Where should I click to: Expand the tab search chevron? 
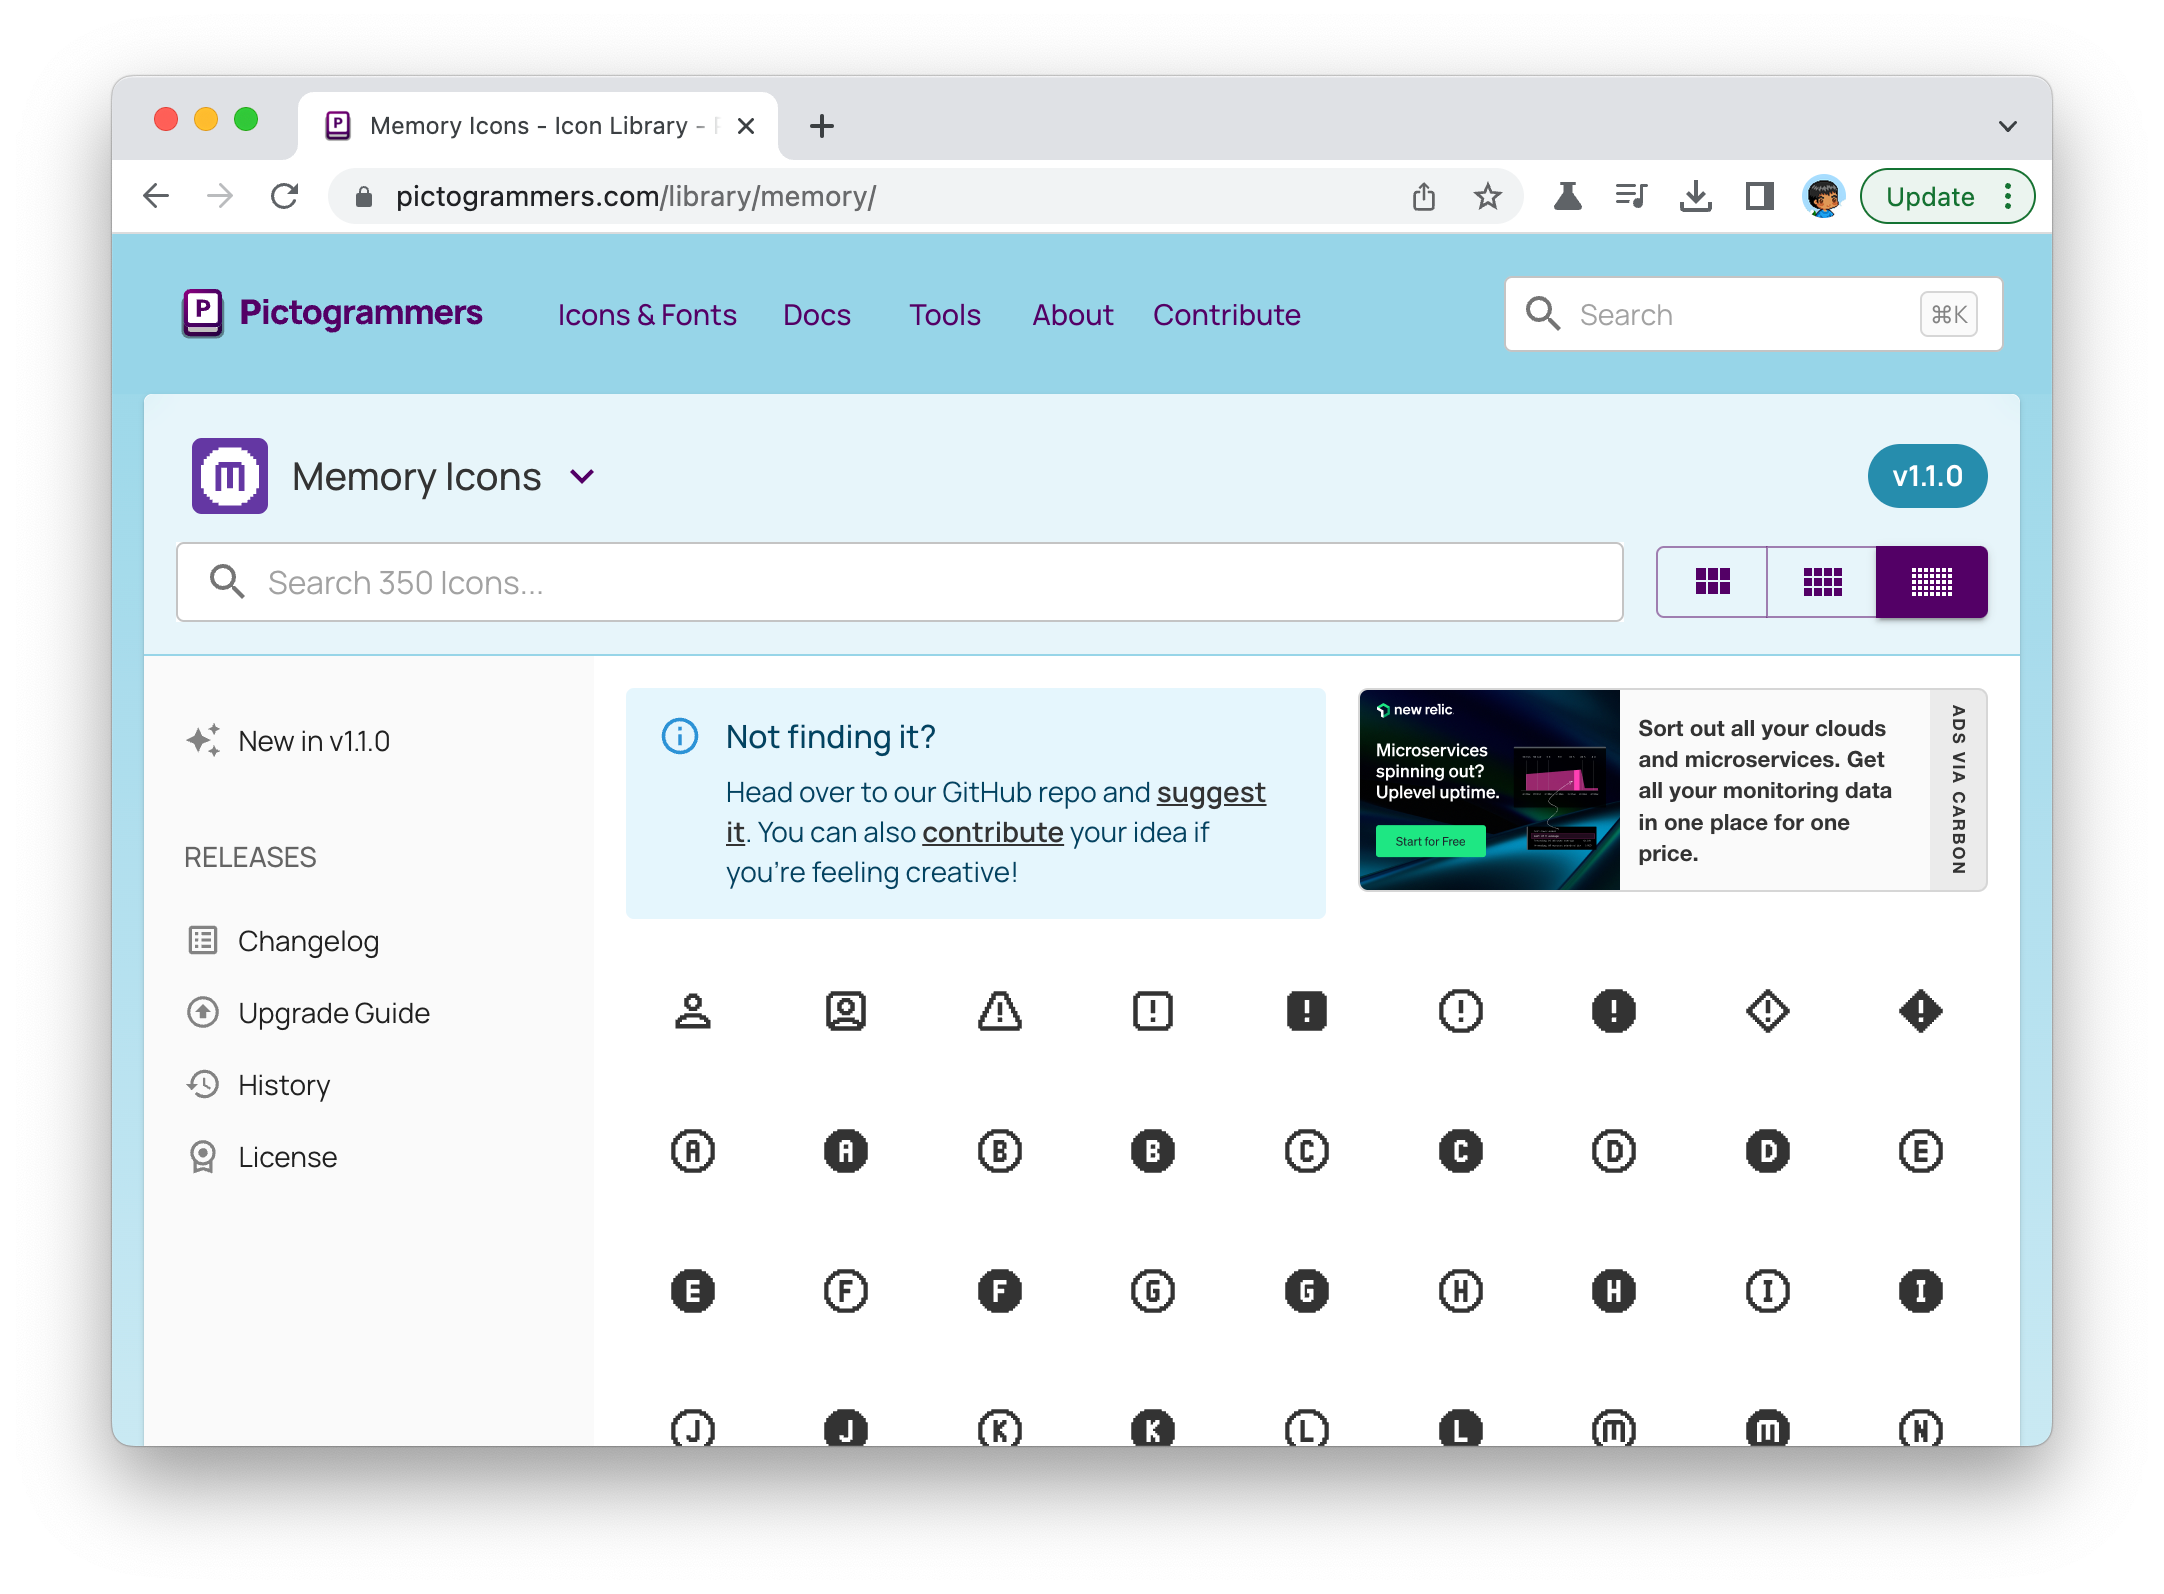pos(2007,126)
